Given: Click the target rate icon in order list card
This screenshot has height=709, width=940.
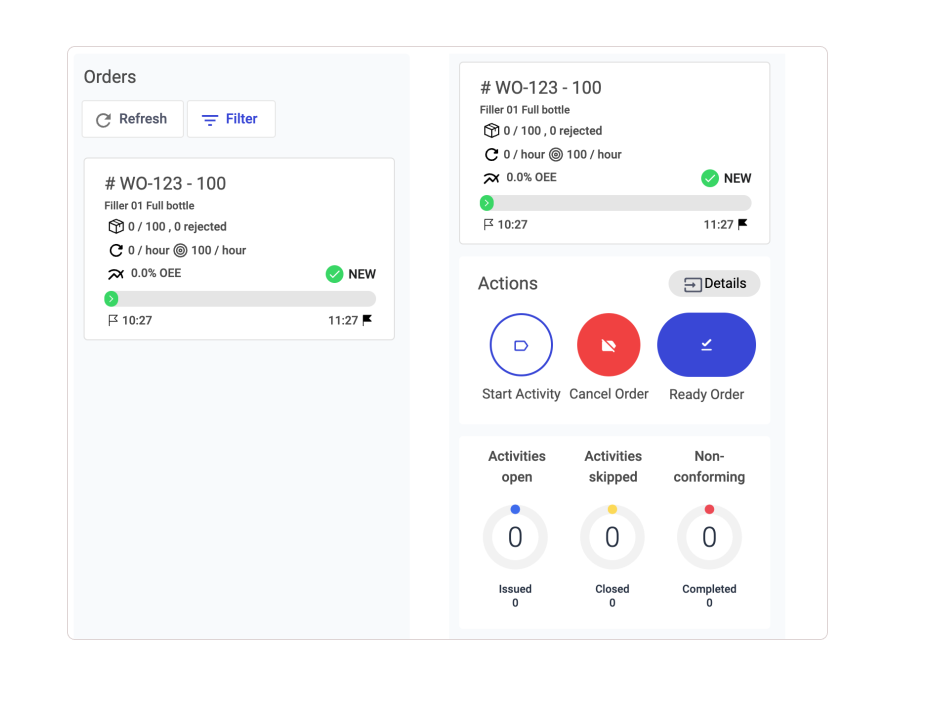Looking at the screenshot, I should tap(180, 251).
